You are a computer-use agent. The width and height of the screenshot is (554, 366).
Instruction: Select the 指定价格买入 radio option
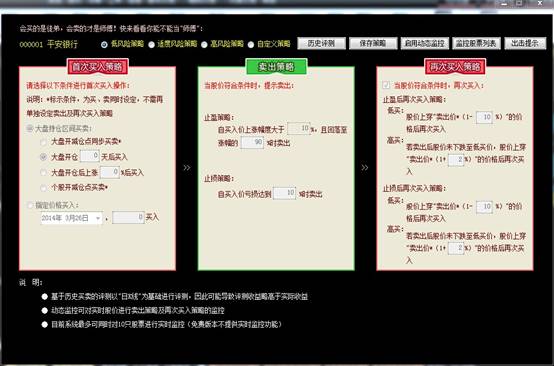pos(30,205)
